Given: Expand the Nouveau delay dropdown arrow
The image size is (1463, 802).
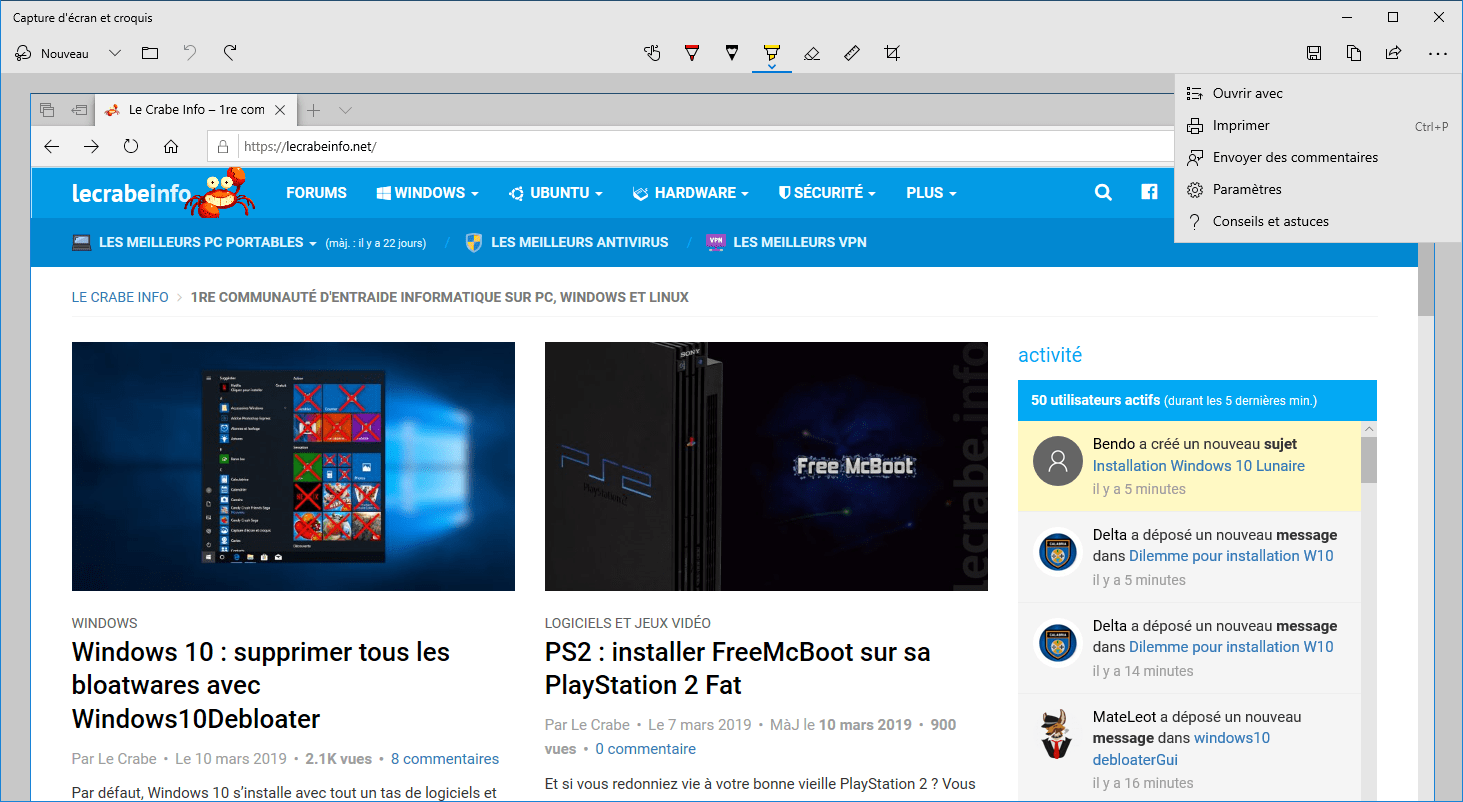Looking at the screenshot, I should [115, 53].
